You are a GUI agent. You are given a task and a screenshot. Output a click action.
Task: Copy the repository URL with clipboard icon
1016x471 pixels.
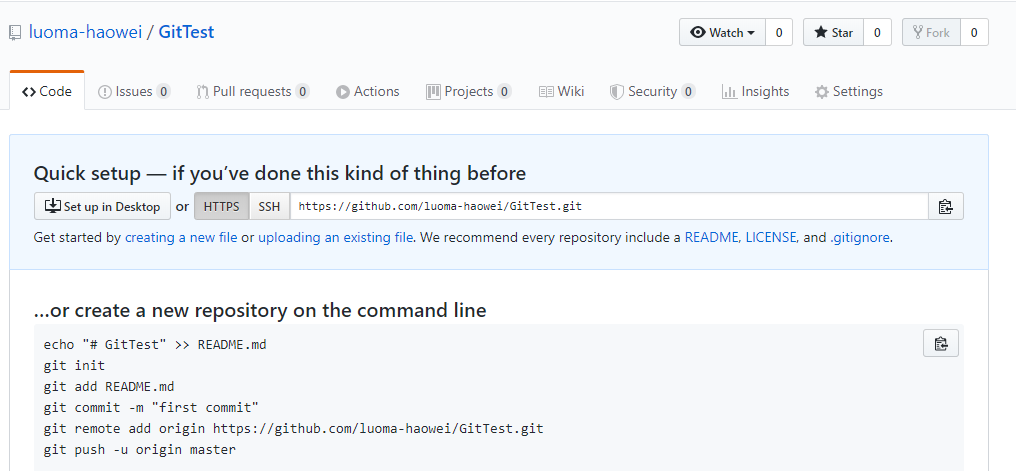pyautogui.click(x=945, y=207)
